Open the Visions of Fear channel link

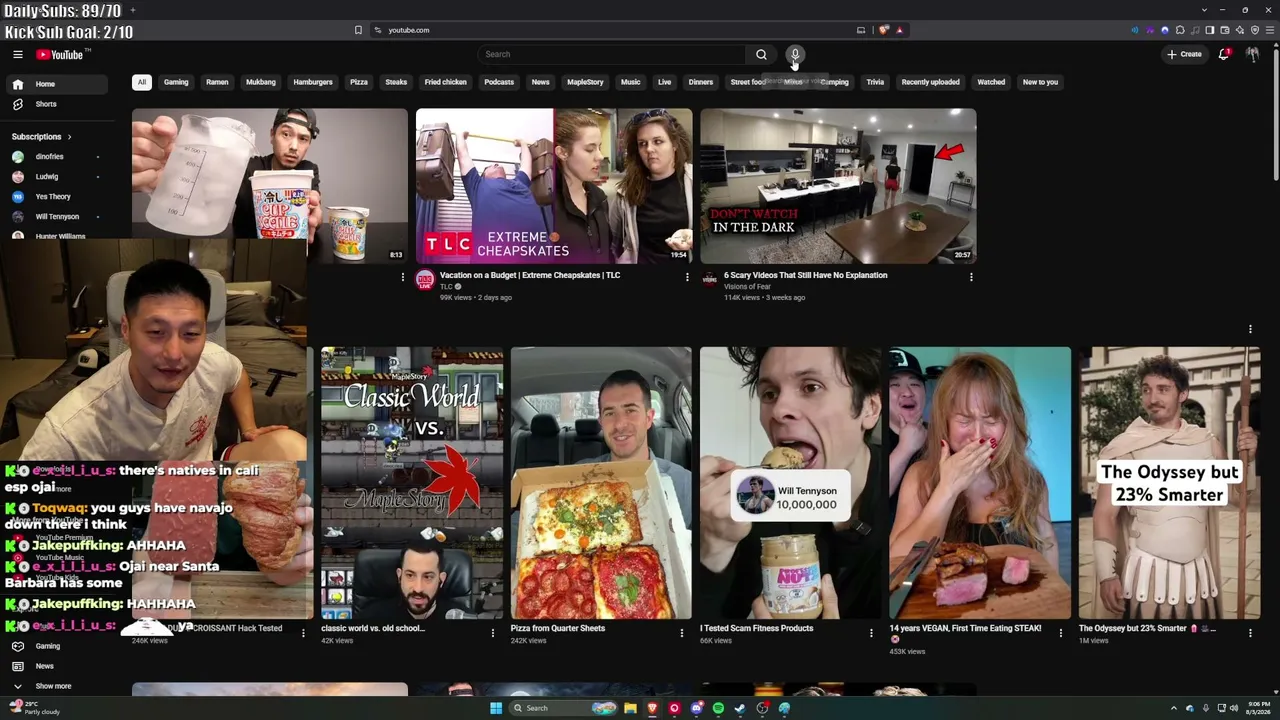coord(747,287)
